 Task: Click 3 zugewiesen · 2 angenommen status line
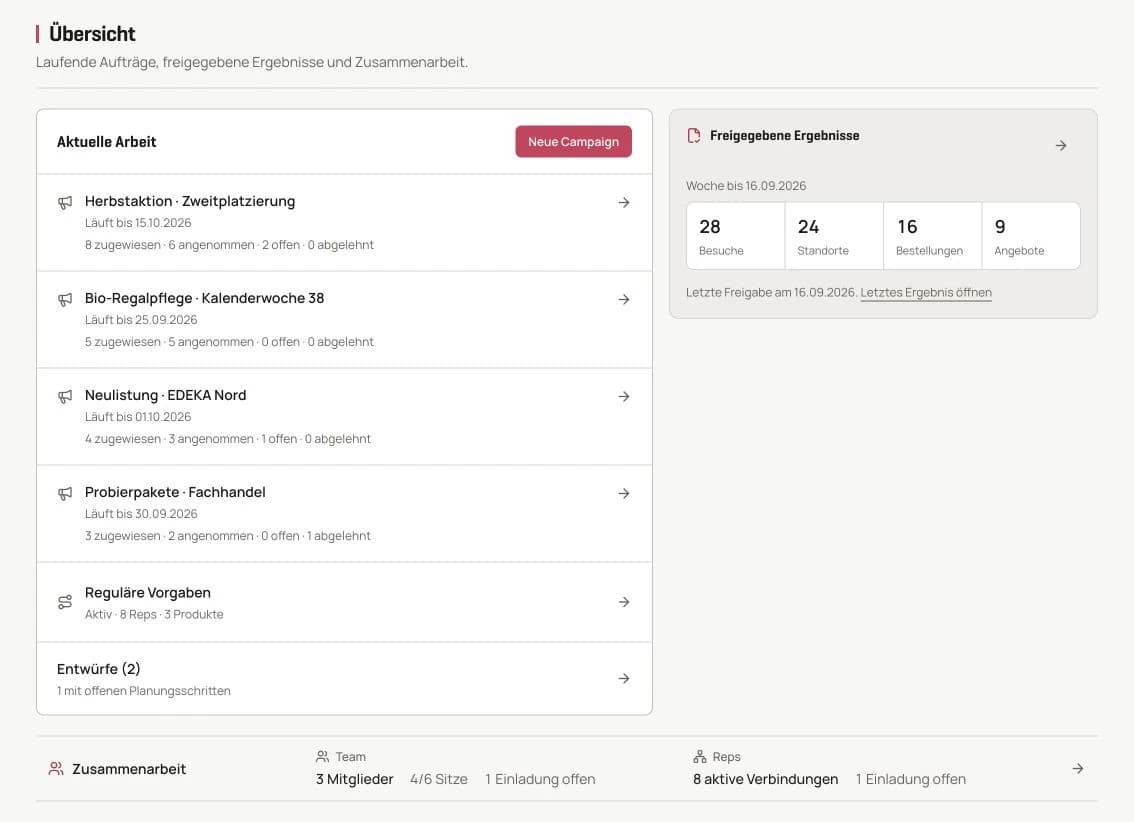coord(228,536)
